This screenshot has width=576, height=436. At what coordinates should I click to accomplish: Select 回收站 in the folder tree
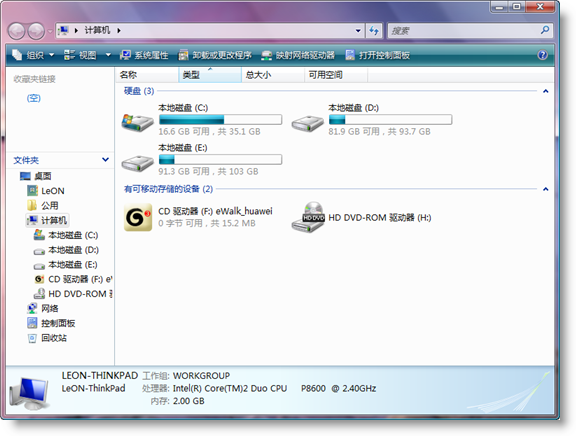(x=47, y=338)
